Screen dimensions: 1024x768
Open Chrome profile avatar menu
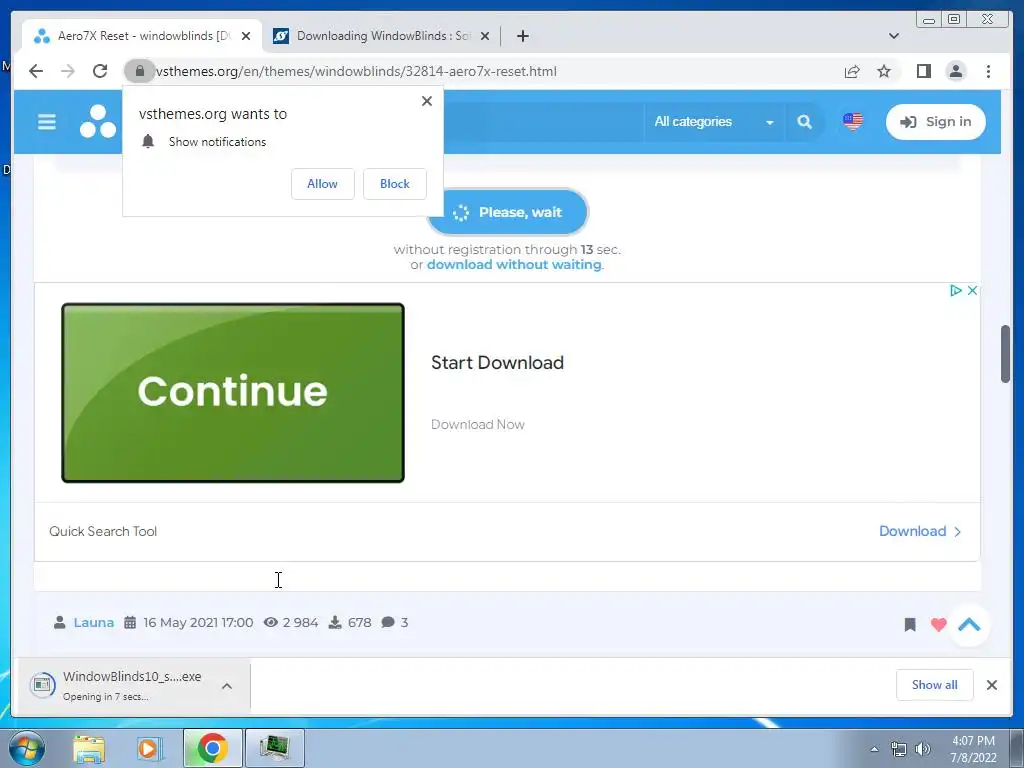tap(955, 71)
